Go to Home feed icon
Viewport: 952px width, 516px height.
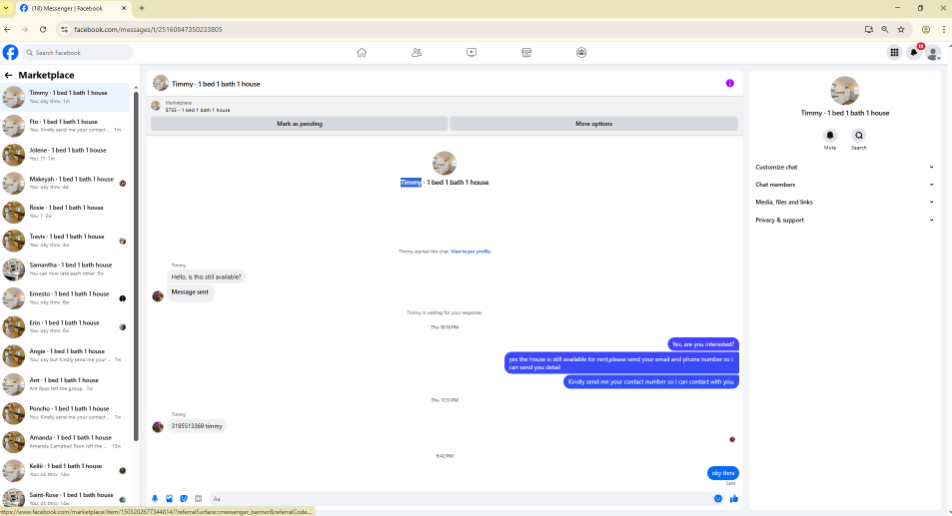(362, 52)
